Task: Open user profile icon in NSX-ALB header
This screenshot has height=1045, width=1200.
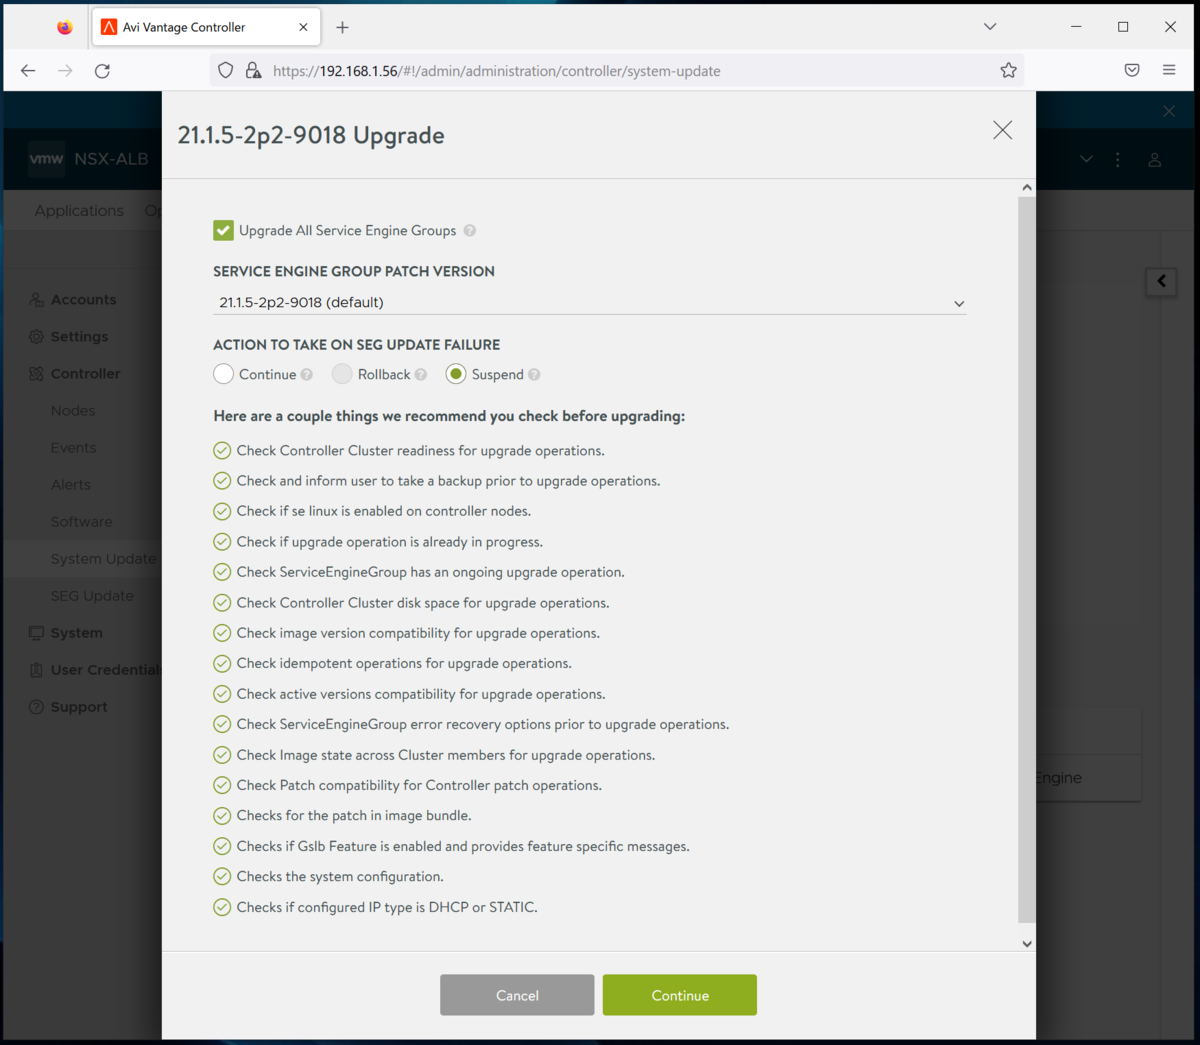Action: (1154, 160)
